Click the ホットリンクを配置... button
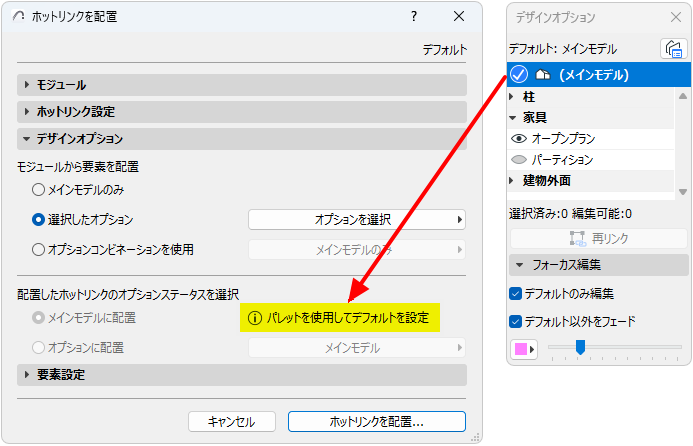 click(377, 421)
